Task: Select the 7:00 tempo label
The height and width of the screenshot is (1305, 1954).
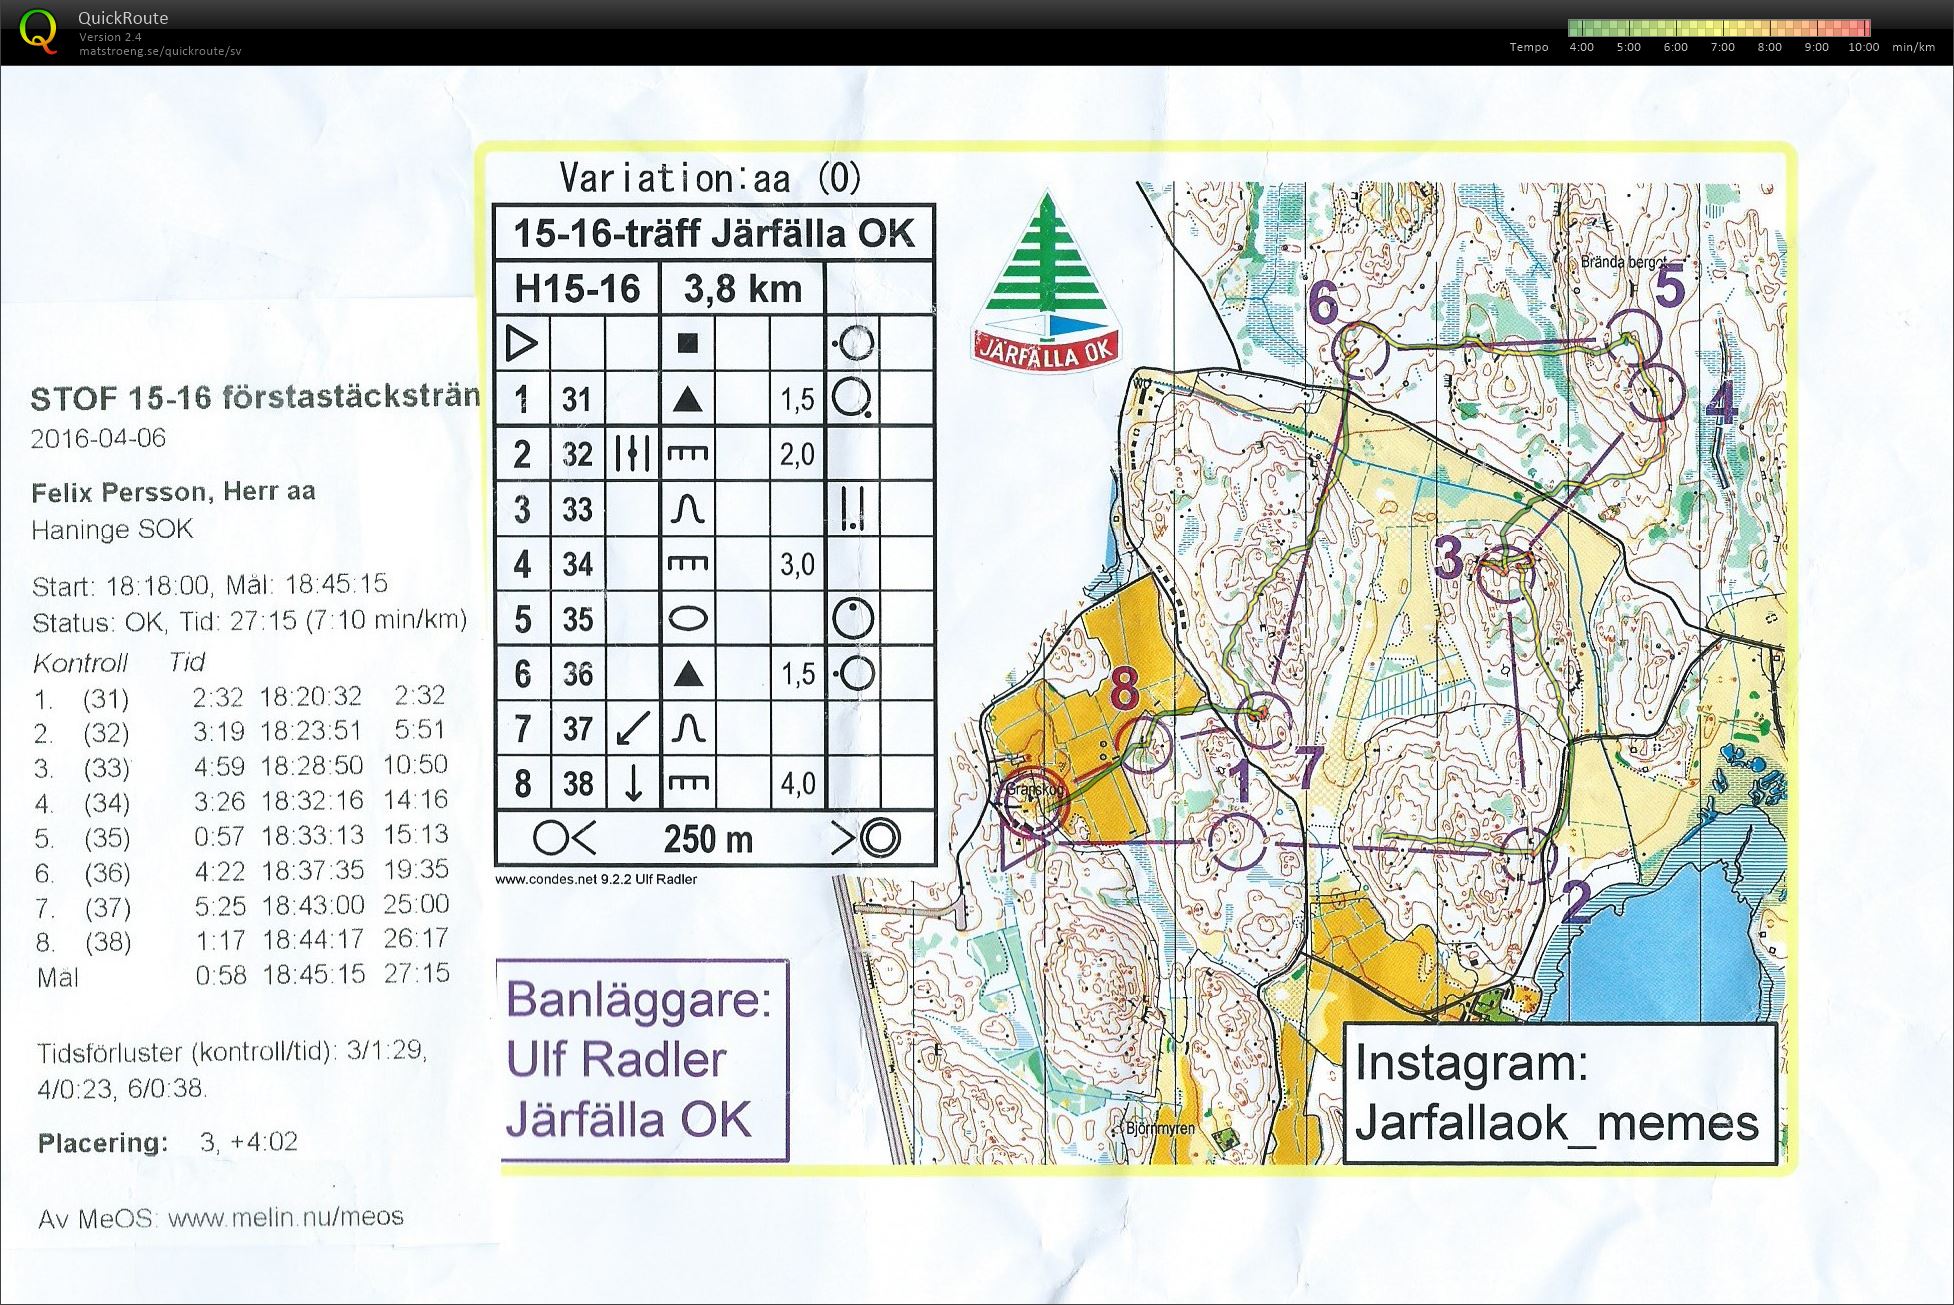Action: [1722, 47]
